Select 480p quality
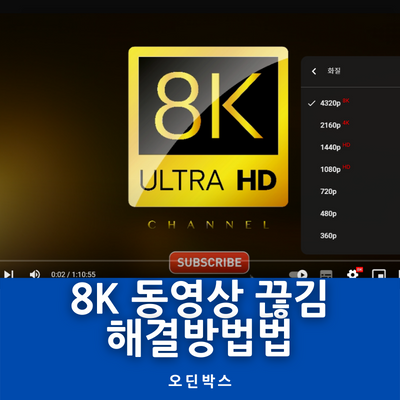The image size is (400, 400). 350,213
